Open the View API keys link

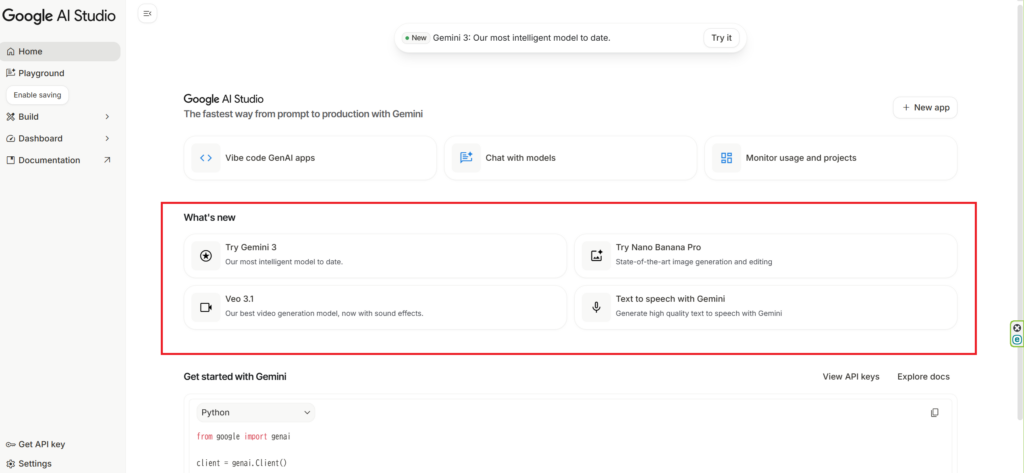click(850, 377)
